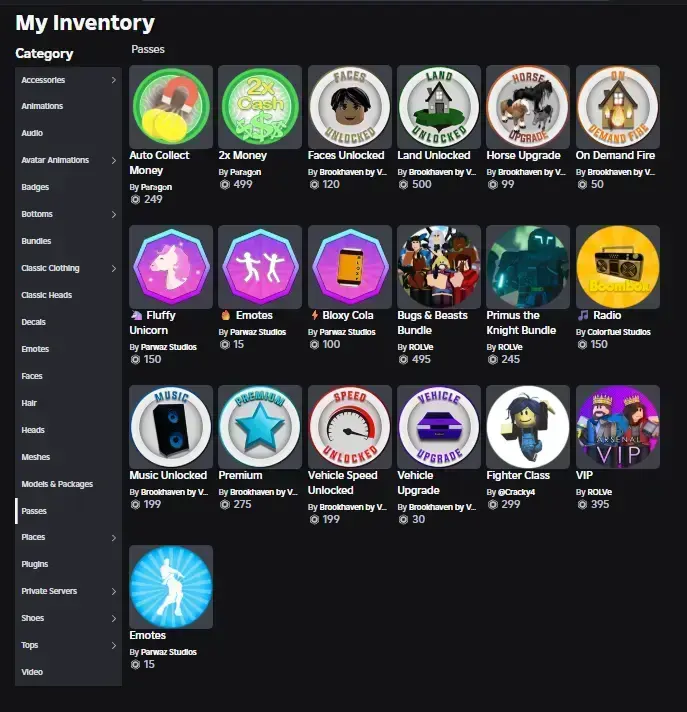Expand the Avatar Animations submenu arrow
Viewport: 687px width, 712px height.
pyautogui.click(x=114, y=160)
